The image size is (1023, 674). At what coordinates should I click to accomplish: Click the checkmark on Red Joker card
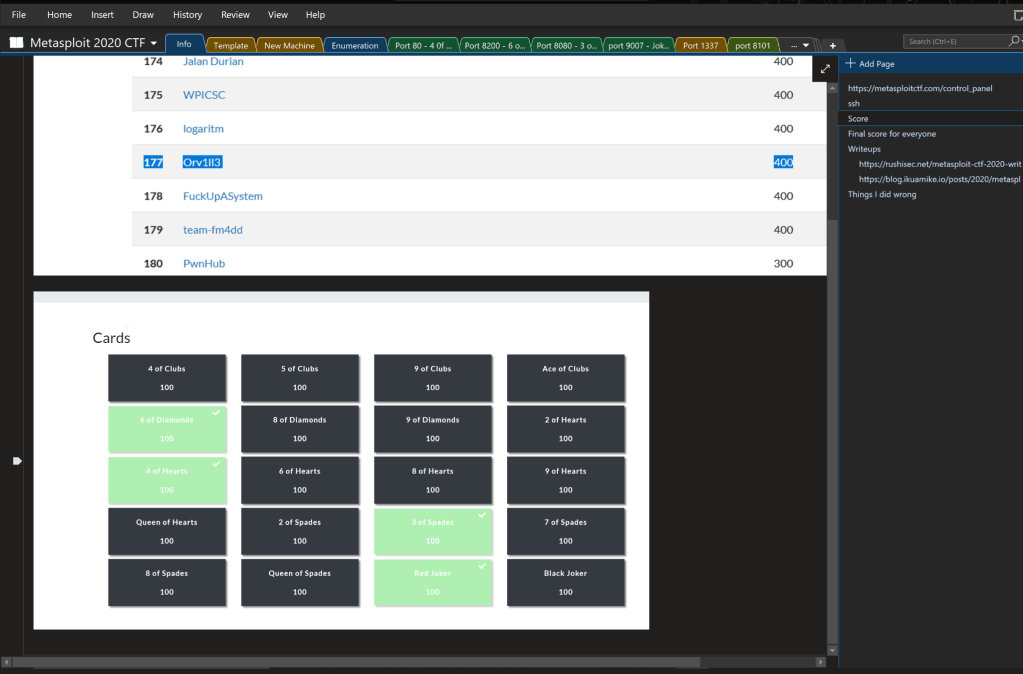(x=483, y=566)
